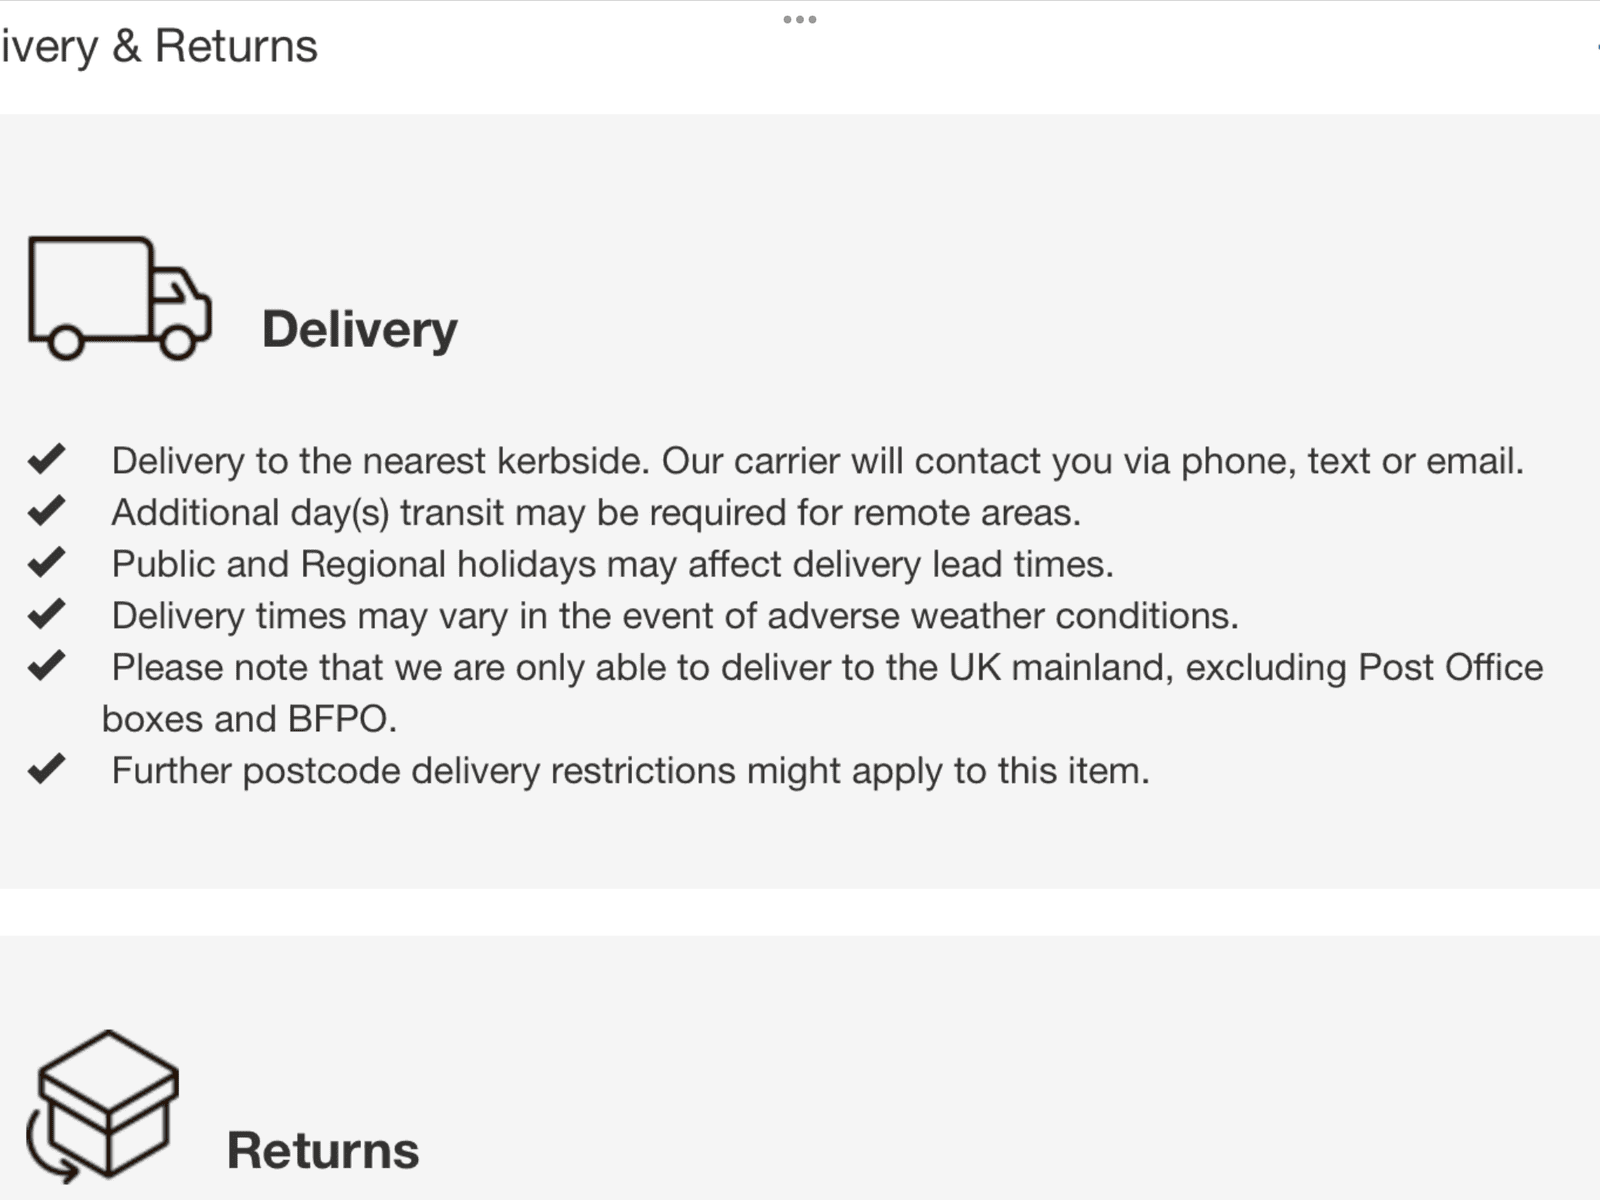Click checkmark beside postcode restrictions line

point(46,769)
